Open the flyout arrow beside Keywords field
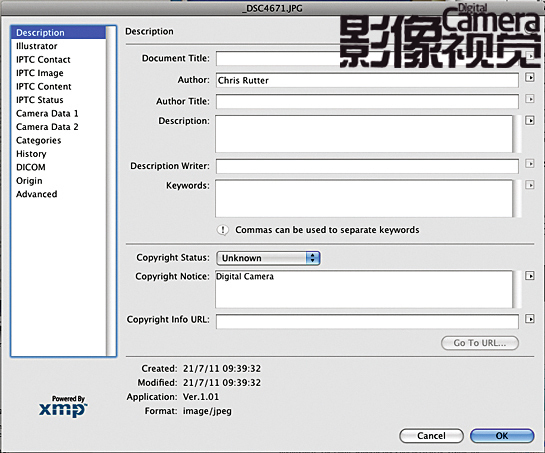 pos(529,185)
